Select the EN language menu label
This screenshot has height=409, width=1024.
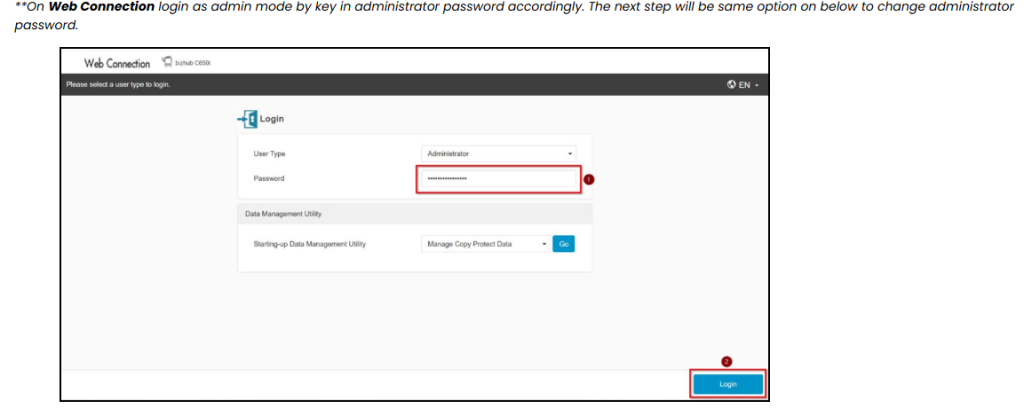click(744, 86)
